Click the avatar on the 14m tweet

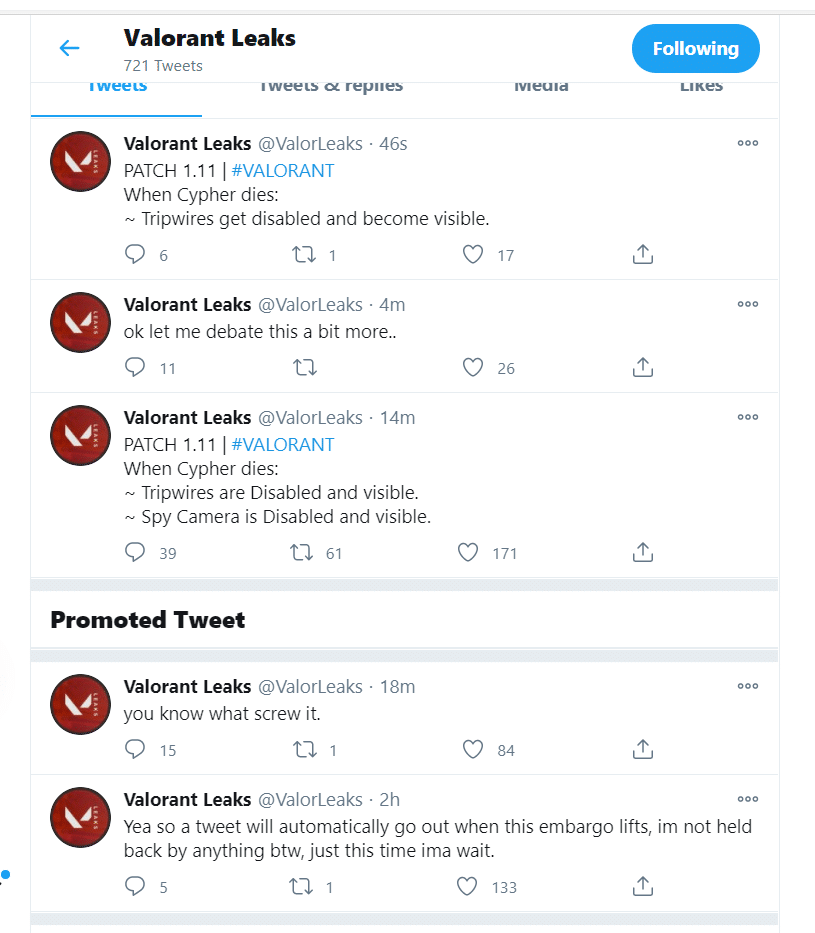(x=80, y=435)
